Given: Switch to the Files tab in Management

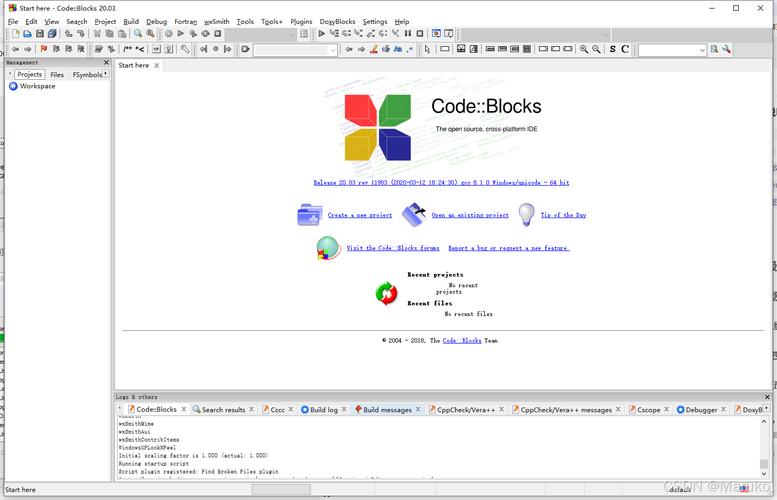Looking at the screenshot, I should point(57,74).
